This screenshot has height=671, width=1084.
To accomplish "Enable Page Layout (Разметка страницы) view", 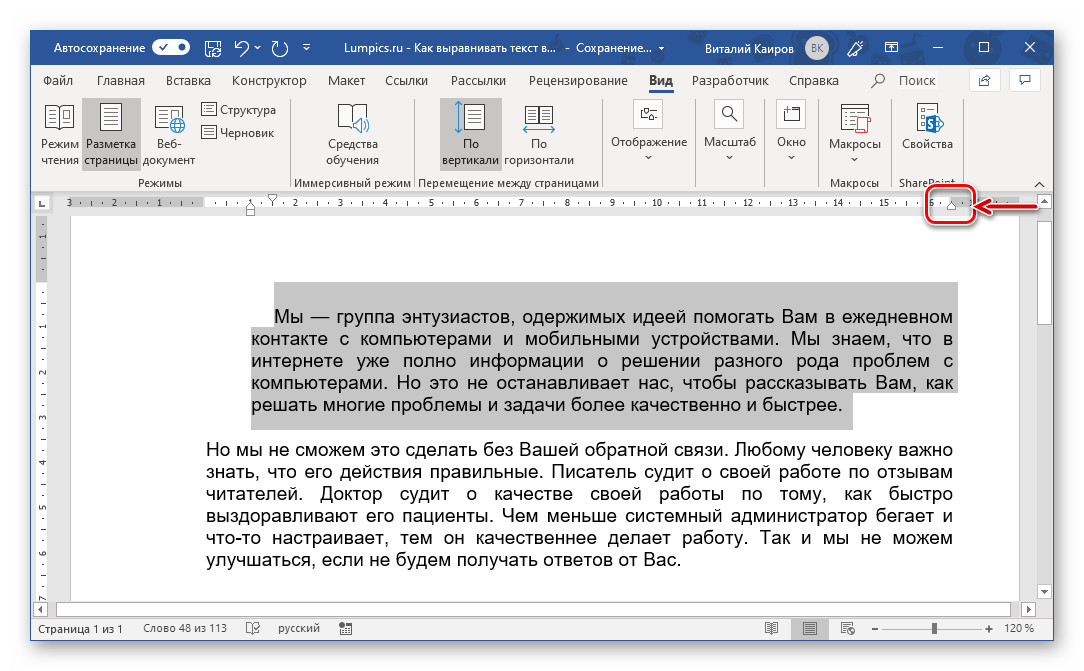I will (x=111, y=134).
